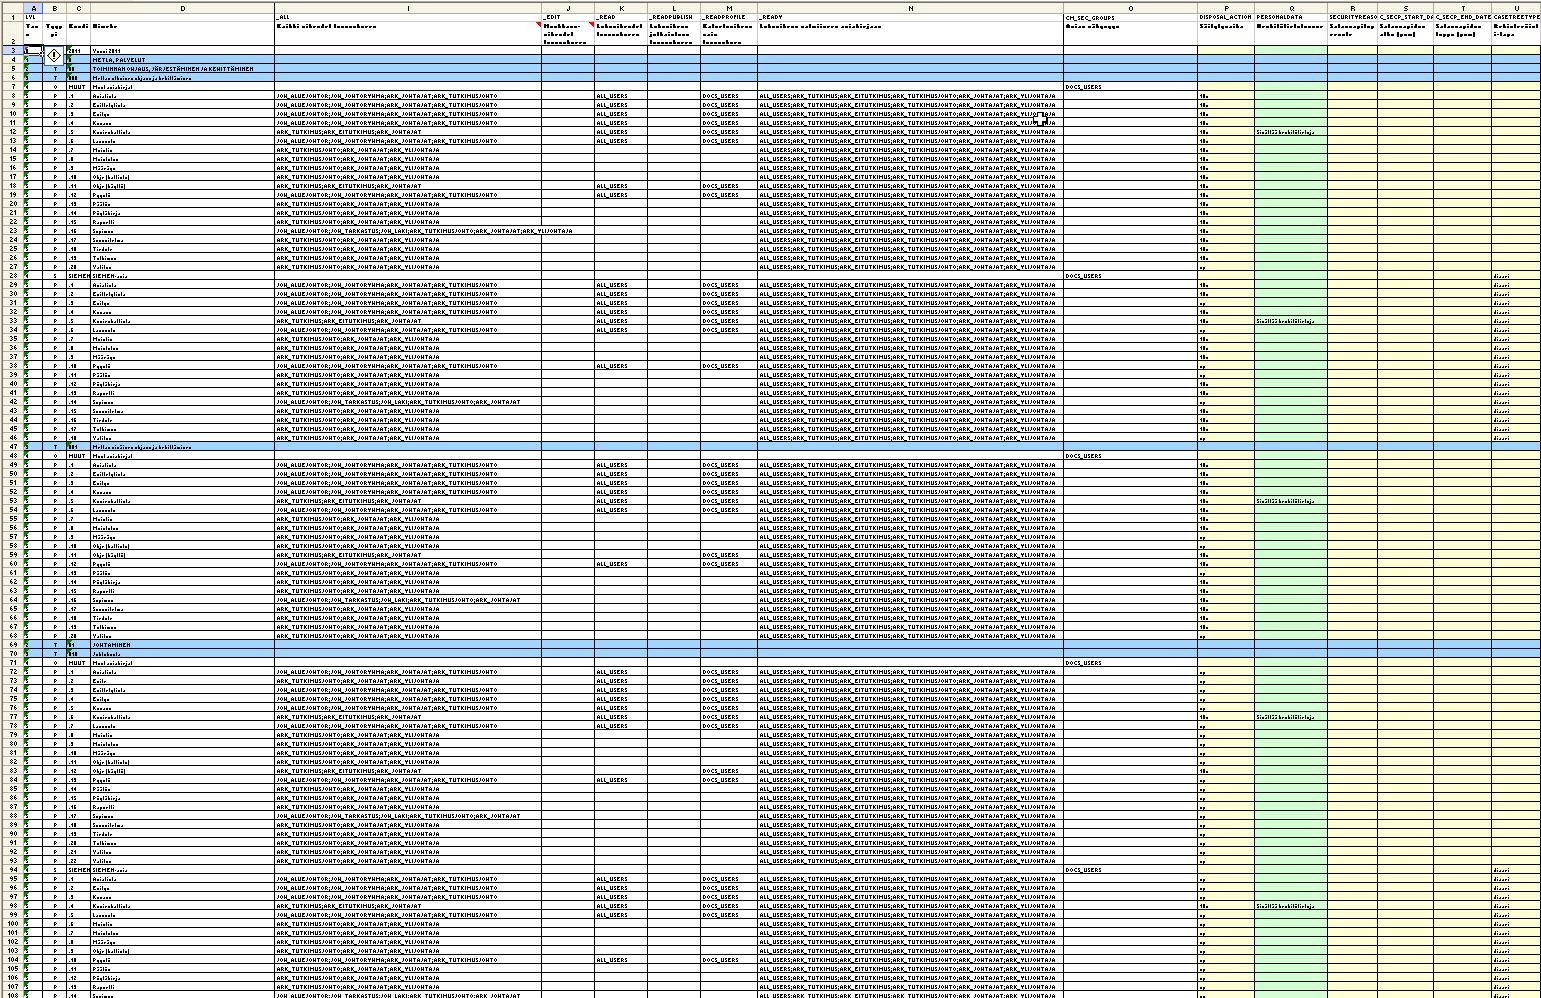Click TOIMINNAN OHJAUS, JÄRJESTÄMINEN JA KEHITTÄMINEN cell
This screenshot has height=998, width=1541.
click(x=183, y=69)
